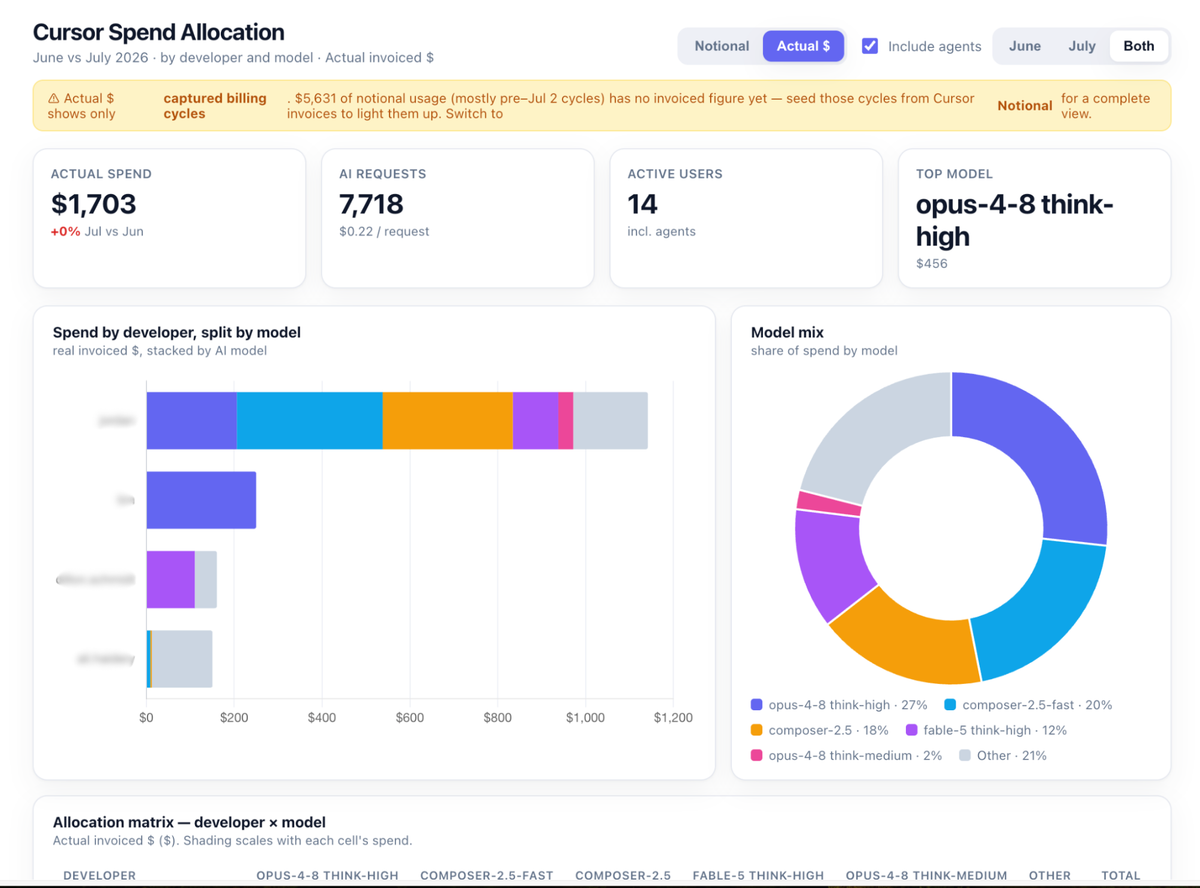The height and width of the screenshot is (888, 1200).
Task: Select Both months comparison
Action: click(x=1139, y=46)
